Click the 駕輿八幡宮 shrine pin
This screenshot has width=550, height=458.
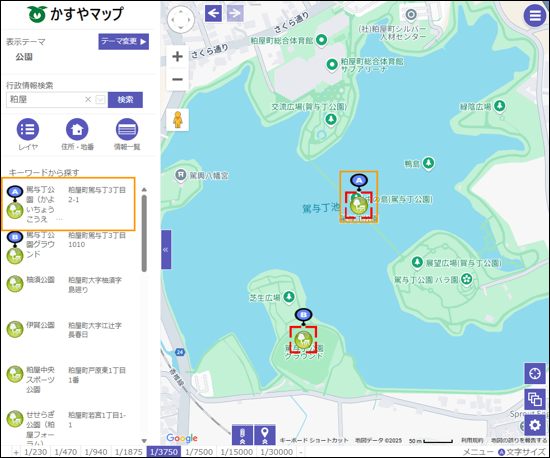point(181,175)
